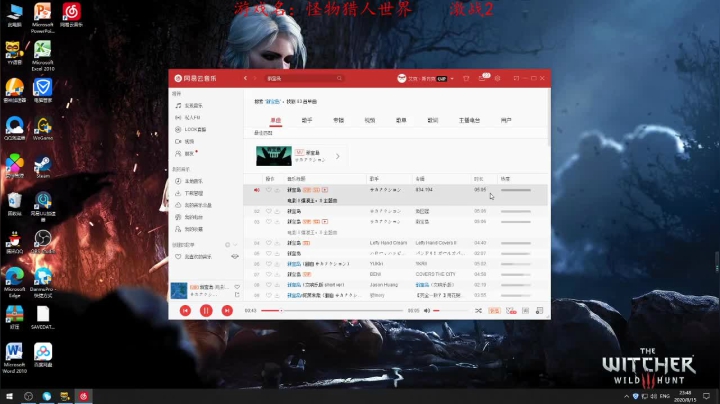Like song row 06 by YUIKA

(269, 264)
